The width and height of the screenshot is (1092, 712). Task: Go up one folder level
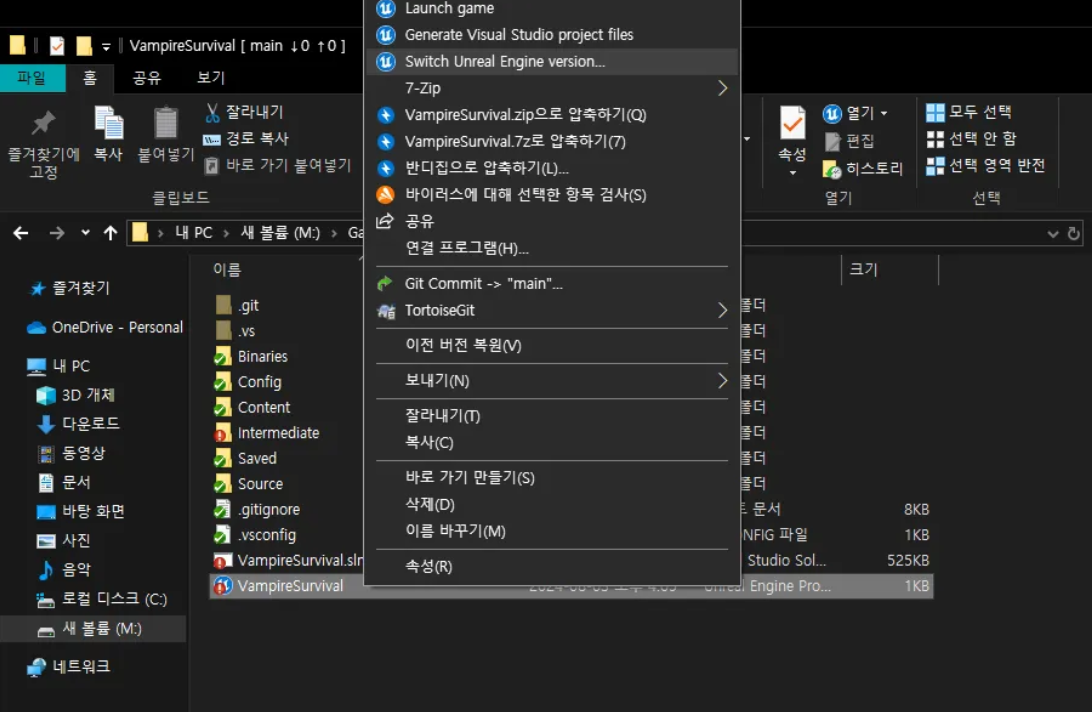click(x=110, y=233)
